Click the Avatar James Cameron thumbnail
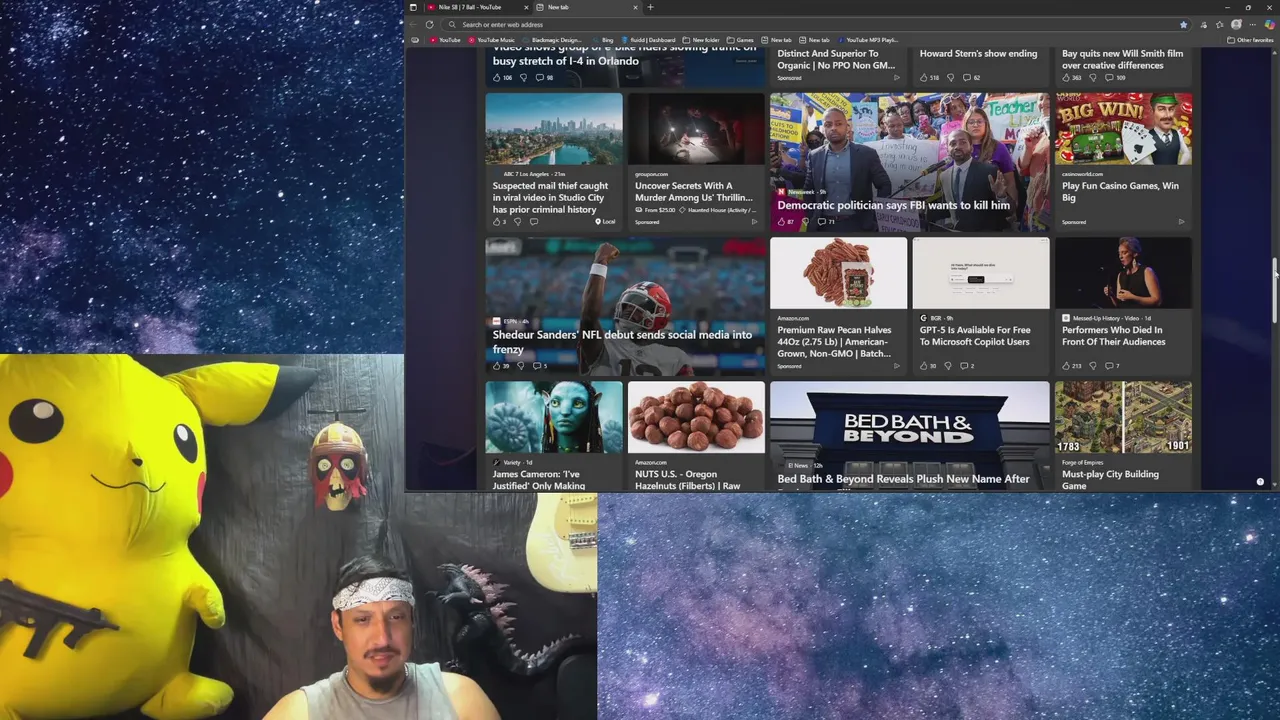This screenshot has height=720, width=1280. click(554, 417)
